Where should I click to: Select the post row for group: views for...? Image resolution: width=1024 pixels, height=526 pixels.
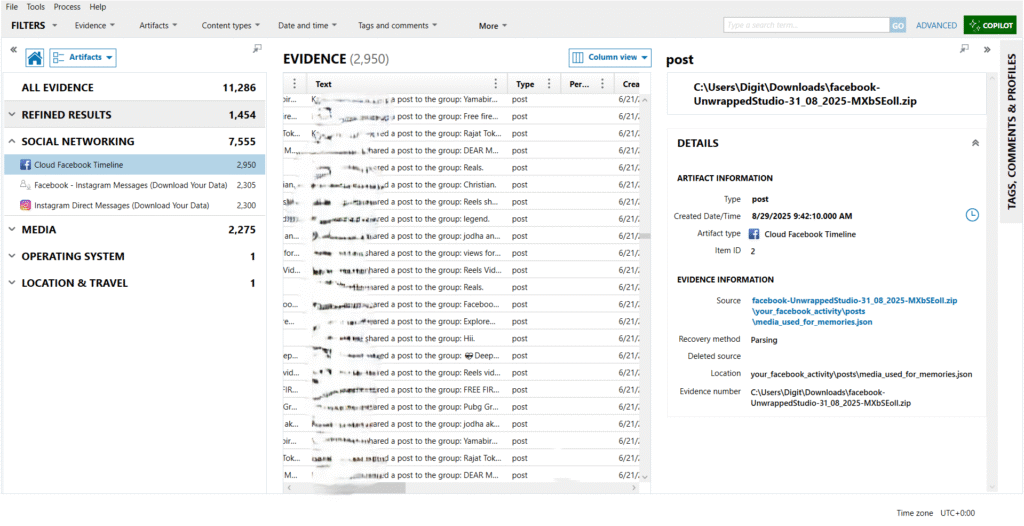pyautogui.click(x=461, y=253)
